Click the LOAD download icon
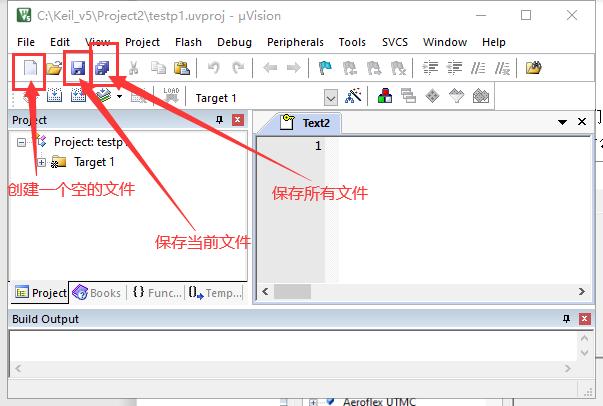The height and width of the screenshot is (406, 603). point(171,95)
